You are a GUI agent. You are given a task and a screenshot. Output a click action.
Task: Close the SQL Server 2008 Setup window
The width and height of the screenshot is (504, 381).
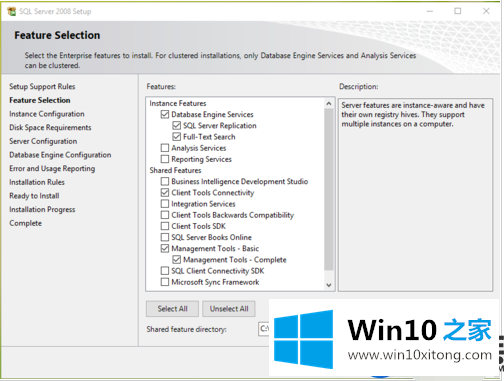[486, 11]
